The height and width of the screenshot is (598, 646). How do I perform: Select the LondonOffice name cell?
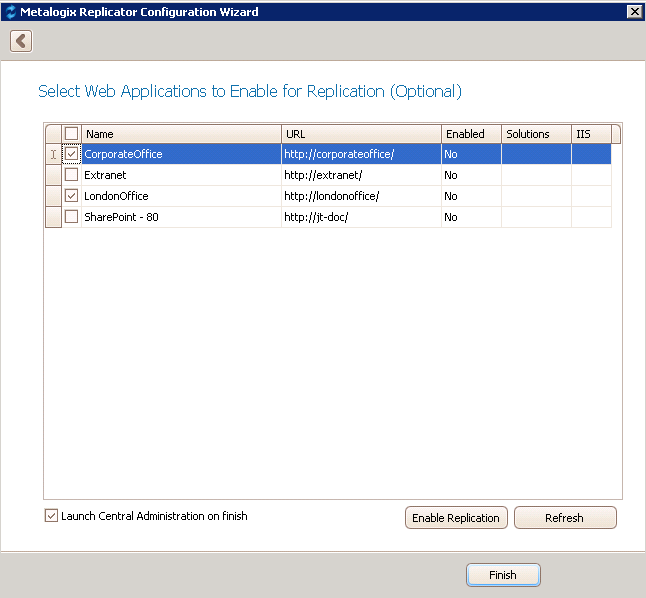[x=182, y=196]
